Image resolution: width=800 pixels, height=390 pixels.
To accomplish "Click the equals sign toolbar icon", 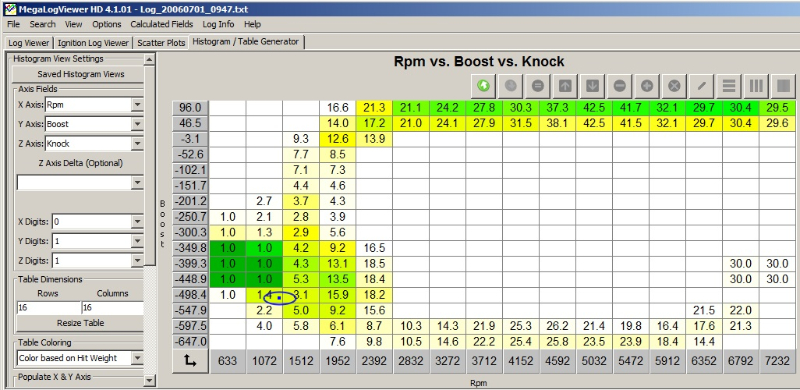I will [x=538, y=86].
